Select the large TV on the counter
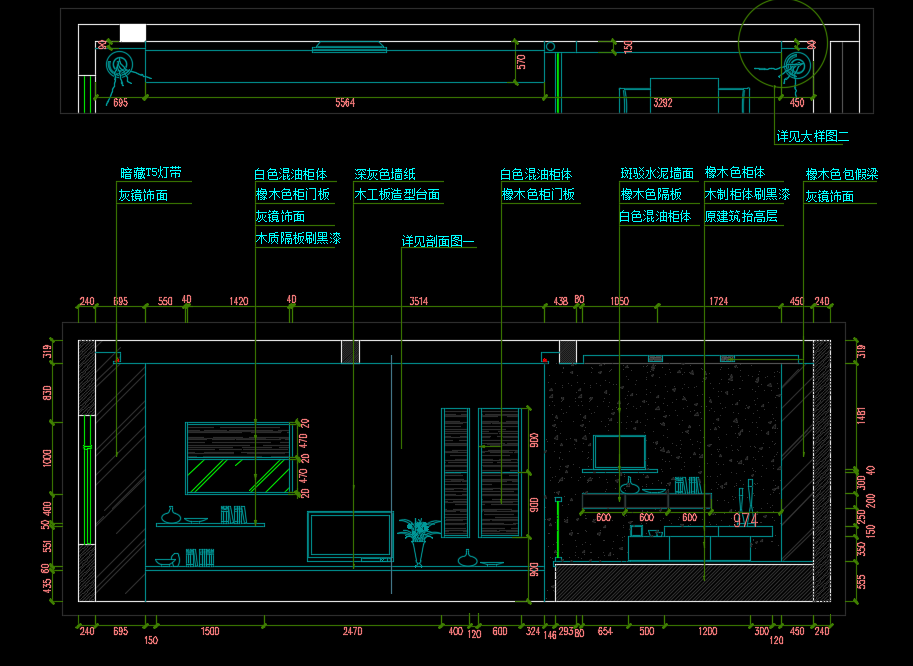Viewport: 913px width, 666px height. 351,536
